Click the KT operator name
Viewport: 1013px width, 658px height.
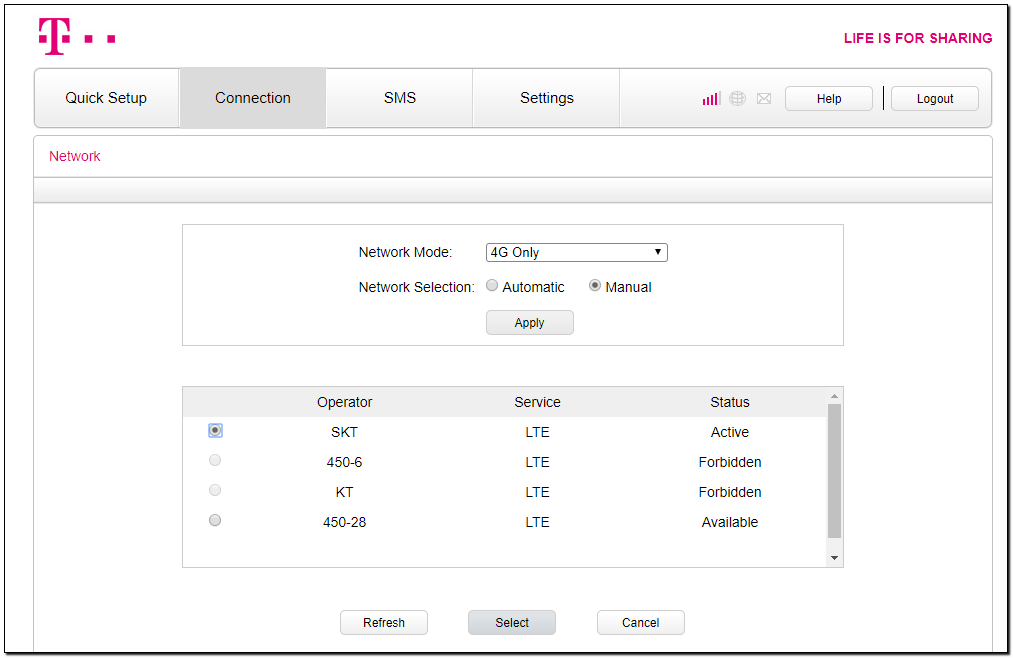[x=344, y=492]
